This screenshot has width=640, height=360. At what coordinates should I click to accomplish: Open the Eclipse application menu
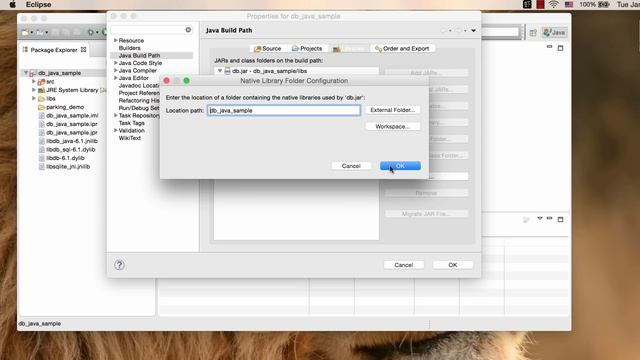click(x=38, y=4)
